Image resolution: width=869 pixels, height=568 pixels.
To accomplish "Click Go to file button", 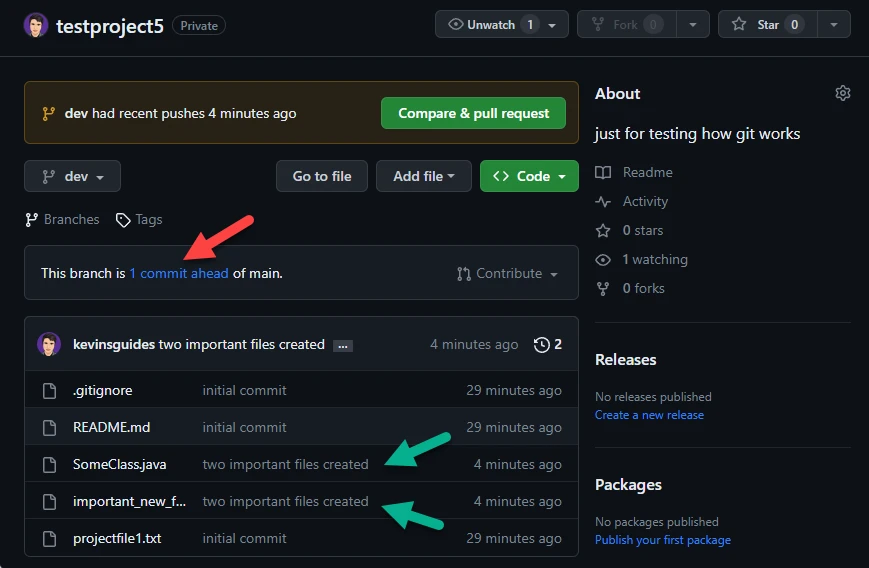I will point(322,176).
